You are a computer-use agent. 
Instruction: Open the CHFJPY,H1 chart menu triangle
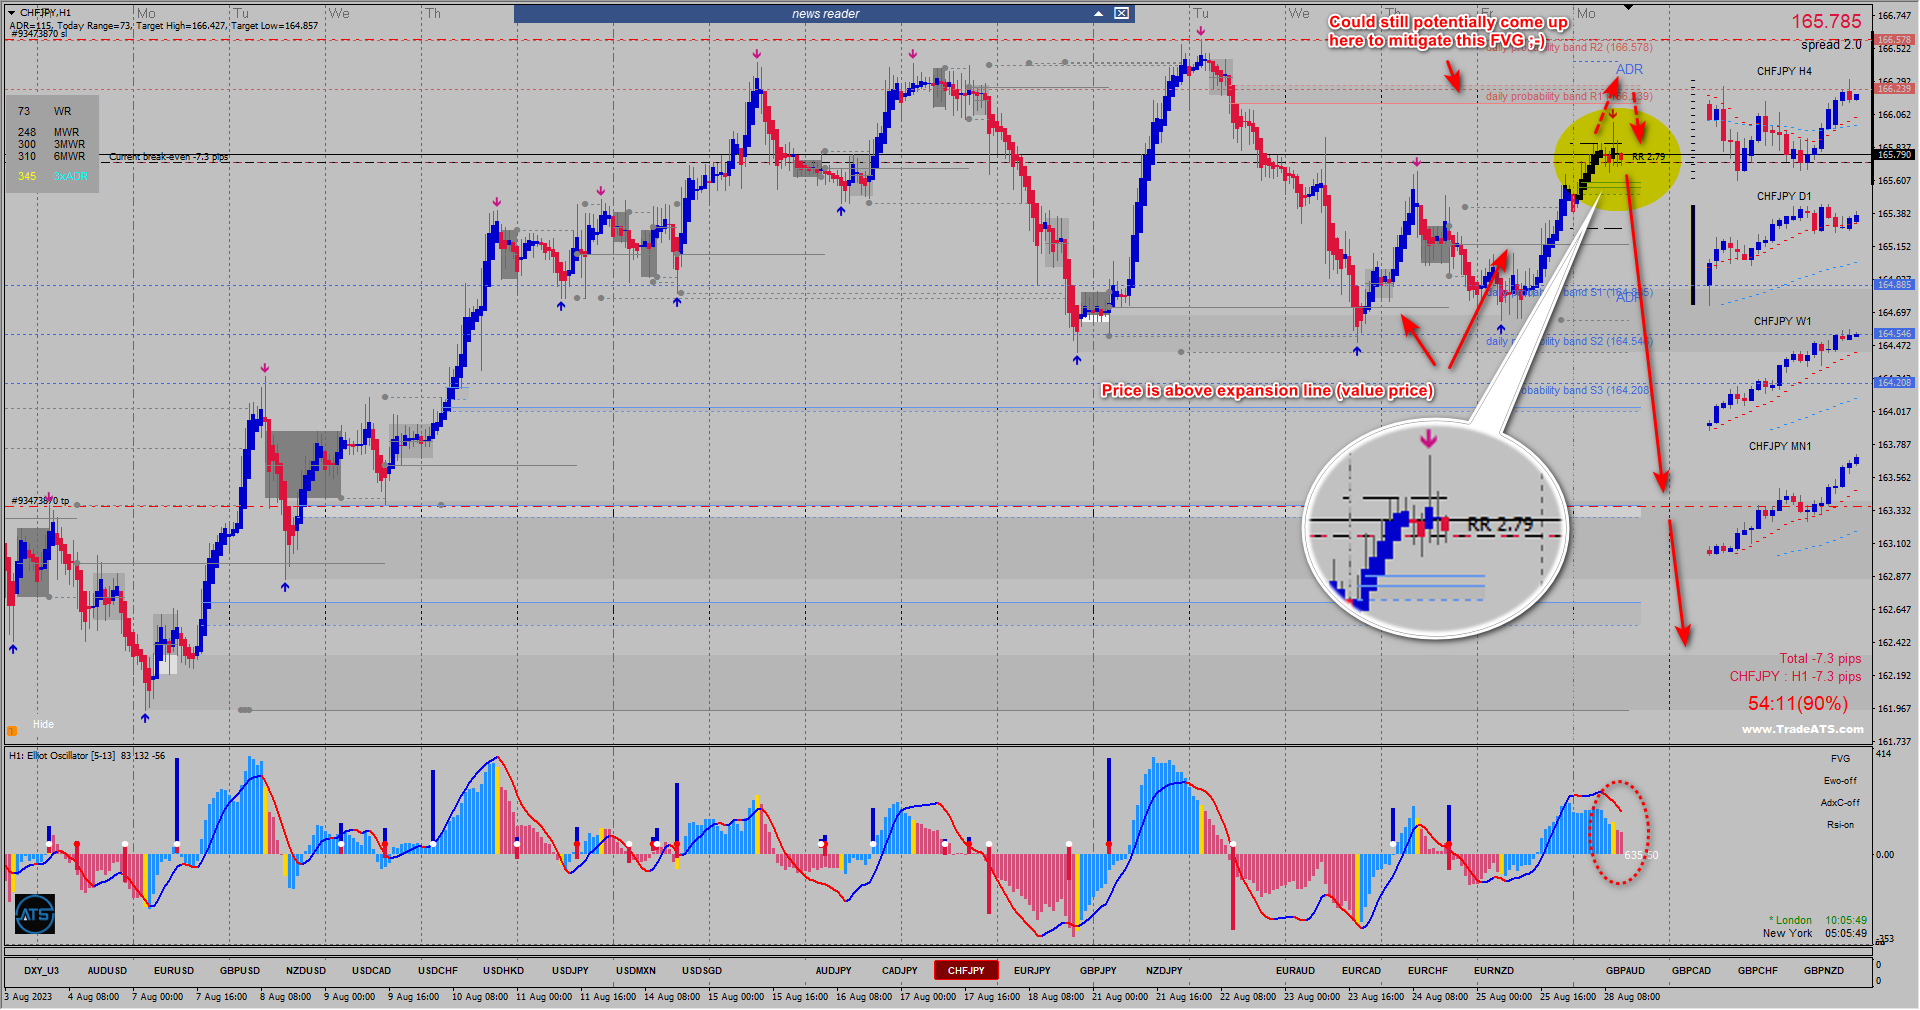11,13
